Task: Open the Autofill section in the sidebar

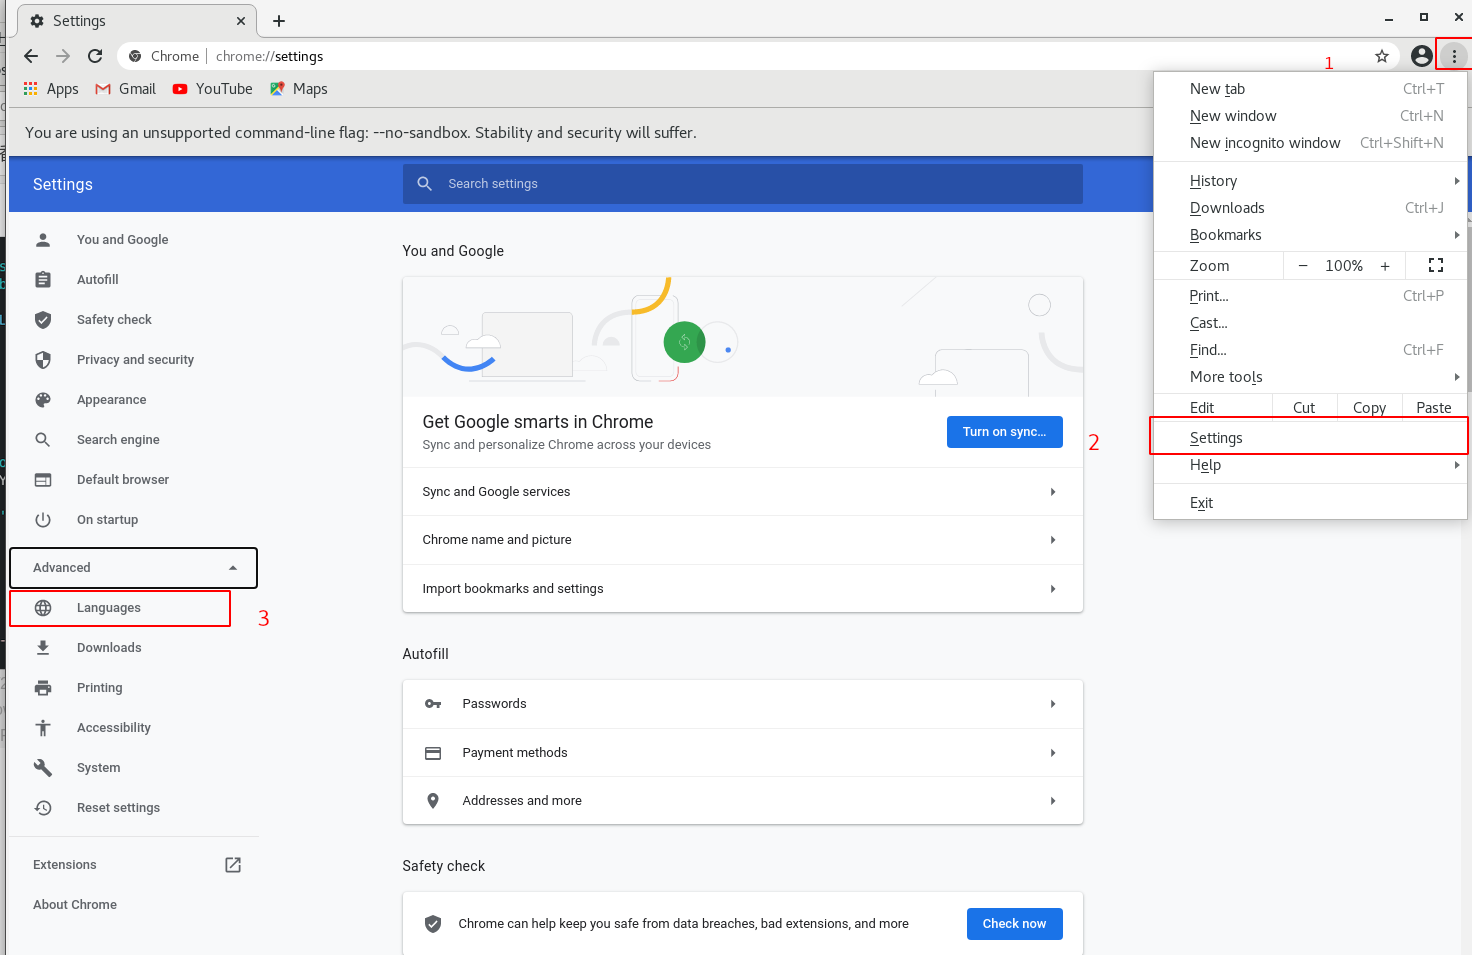Action: pyautogui.click(x=97, y=280)
